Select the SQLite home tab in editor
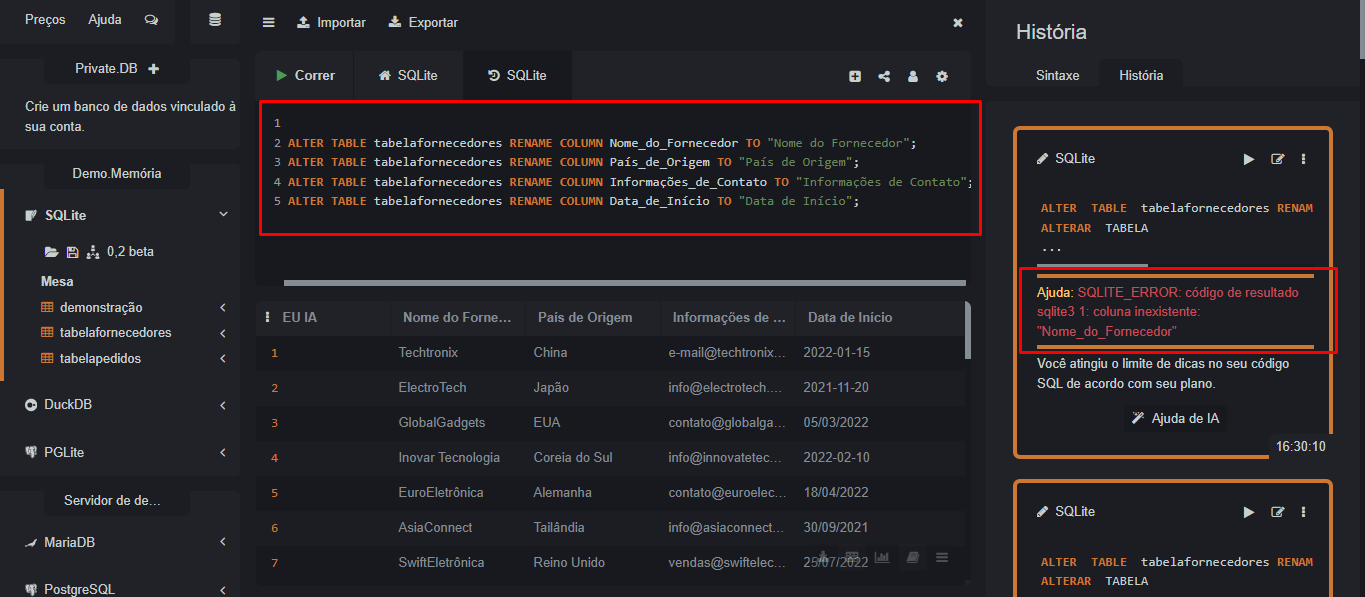This screenshot has width=1365, height=597. click(x=408, y=76)
